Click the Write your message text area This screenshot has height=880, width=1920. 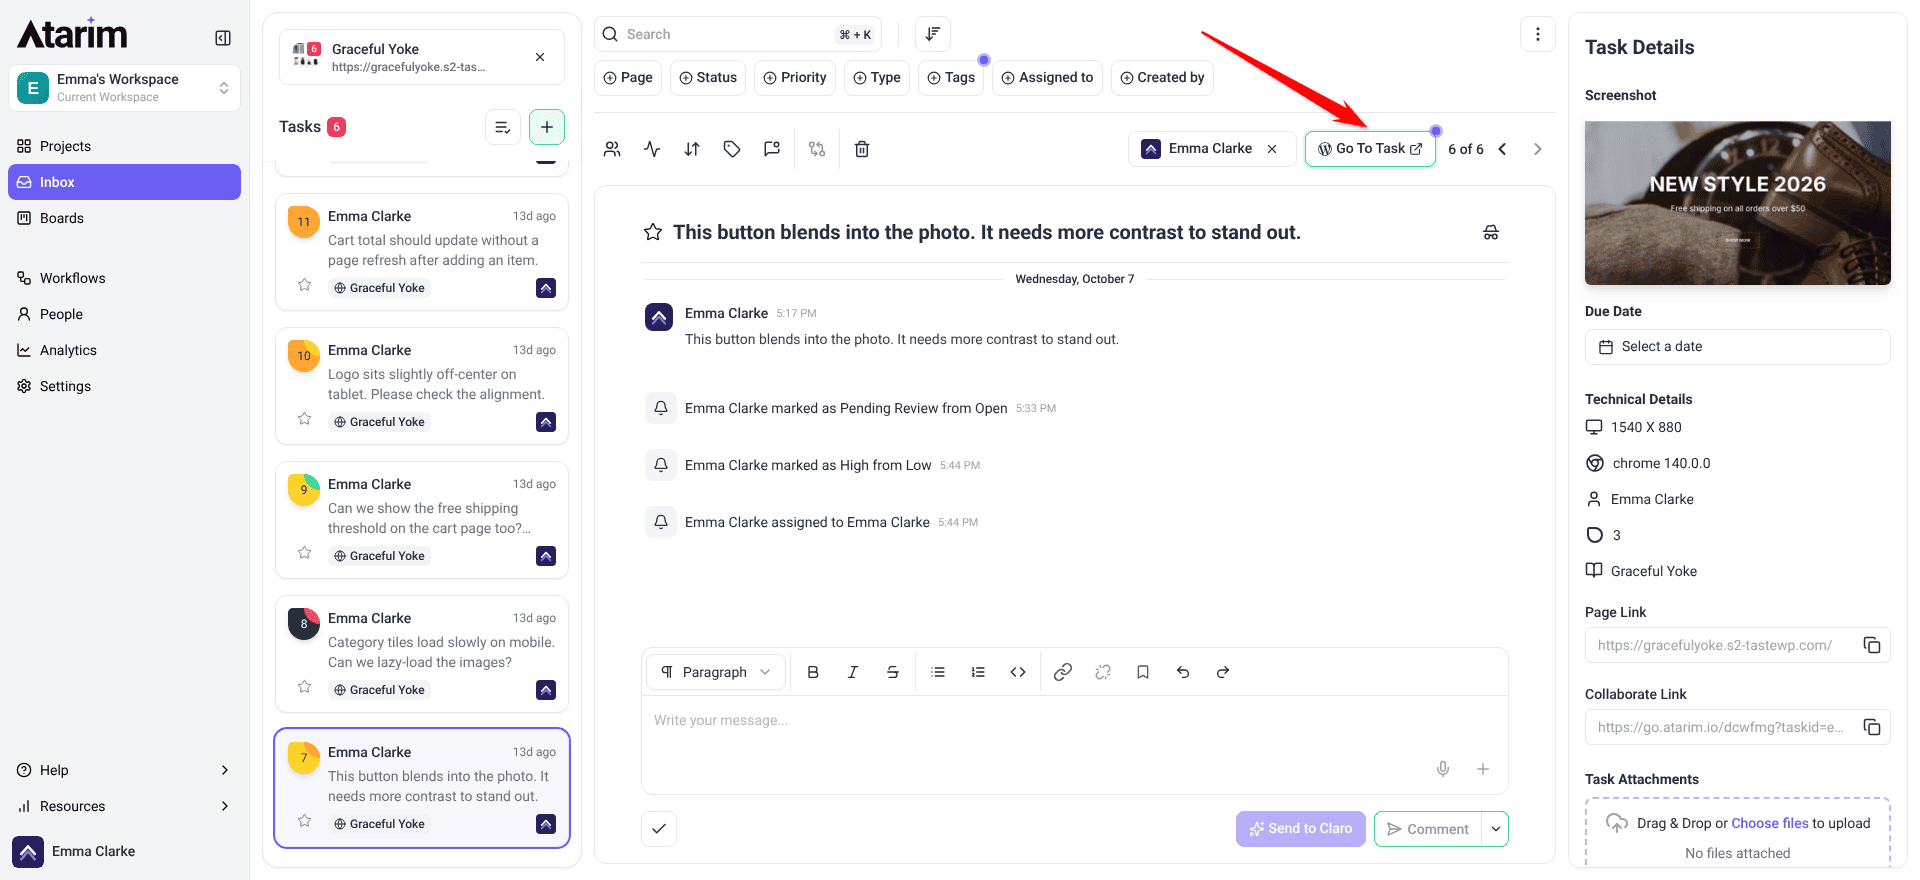click(1075, 744)
